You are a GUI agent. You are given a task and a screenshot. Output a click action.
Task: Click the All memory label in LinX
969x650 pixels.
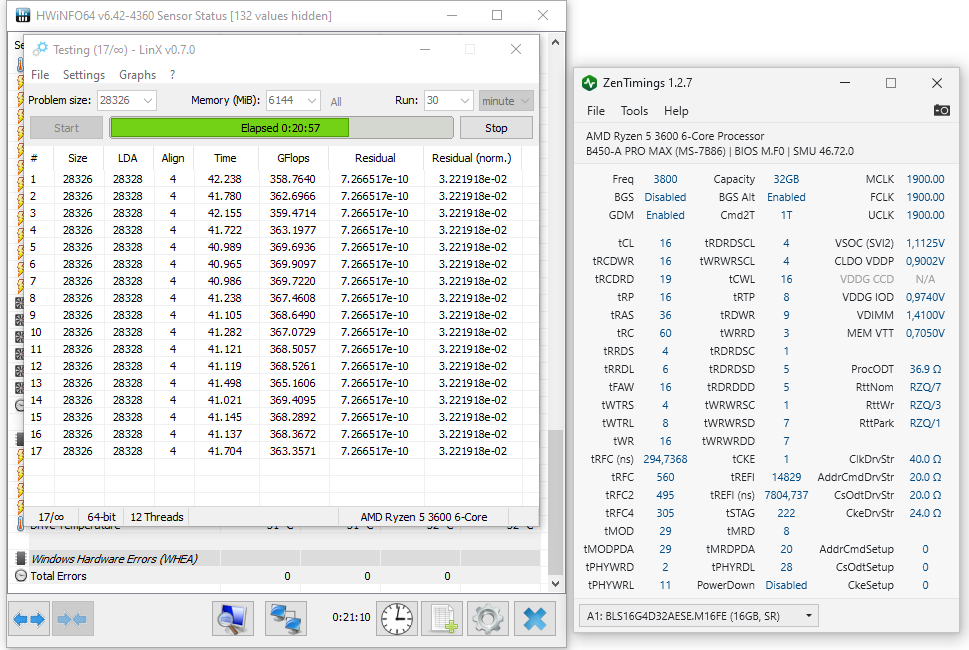[x=336, y=102]
